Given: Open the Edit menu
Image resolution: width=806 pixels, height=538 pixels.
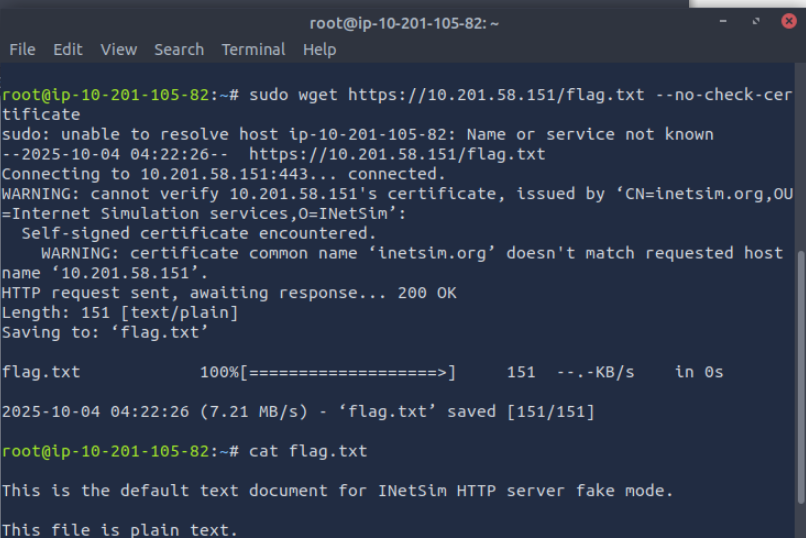Looking at the screenshot, I should click(68, 49).
